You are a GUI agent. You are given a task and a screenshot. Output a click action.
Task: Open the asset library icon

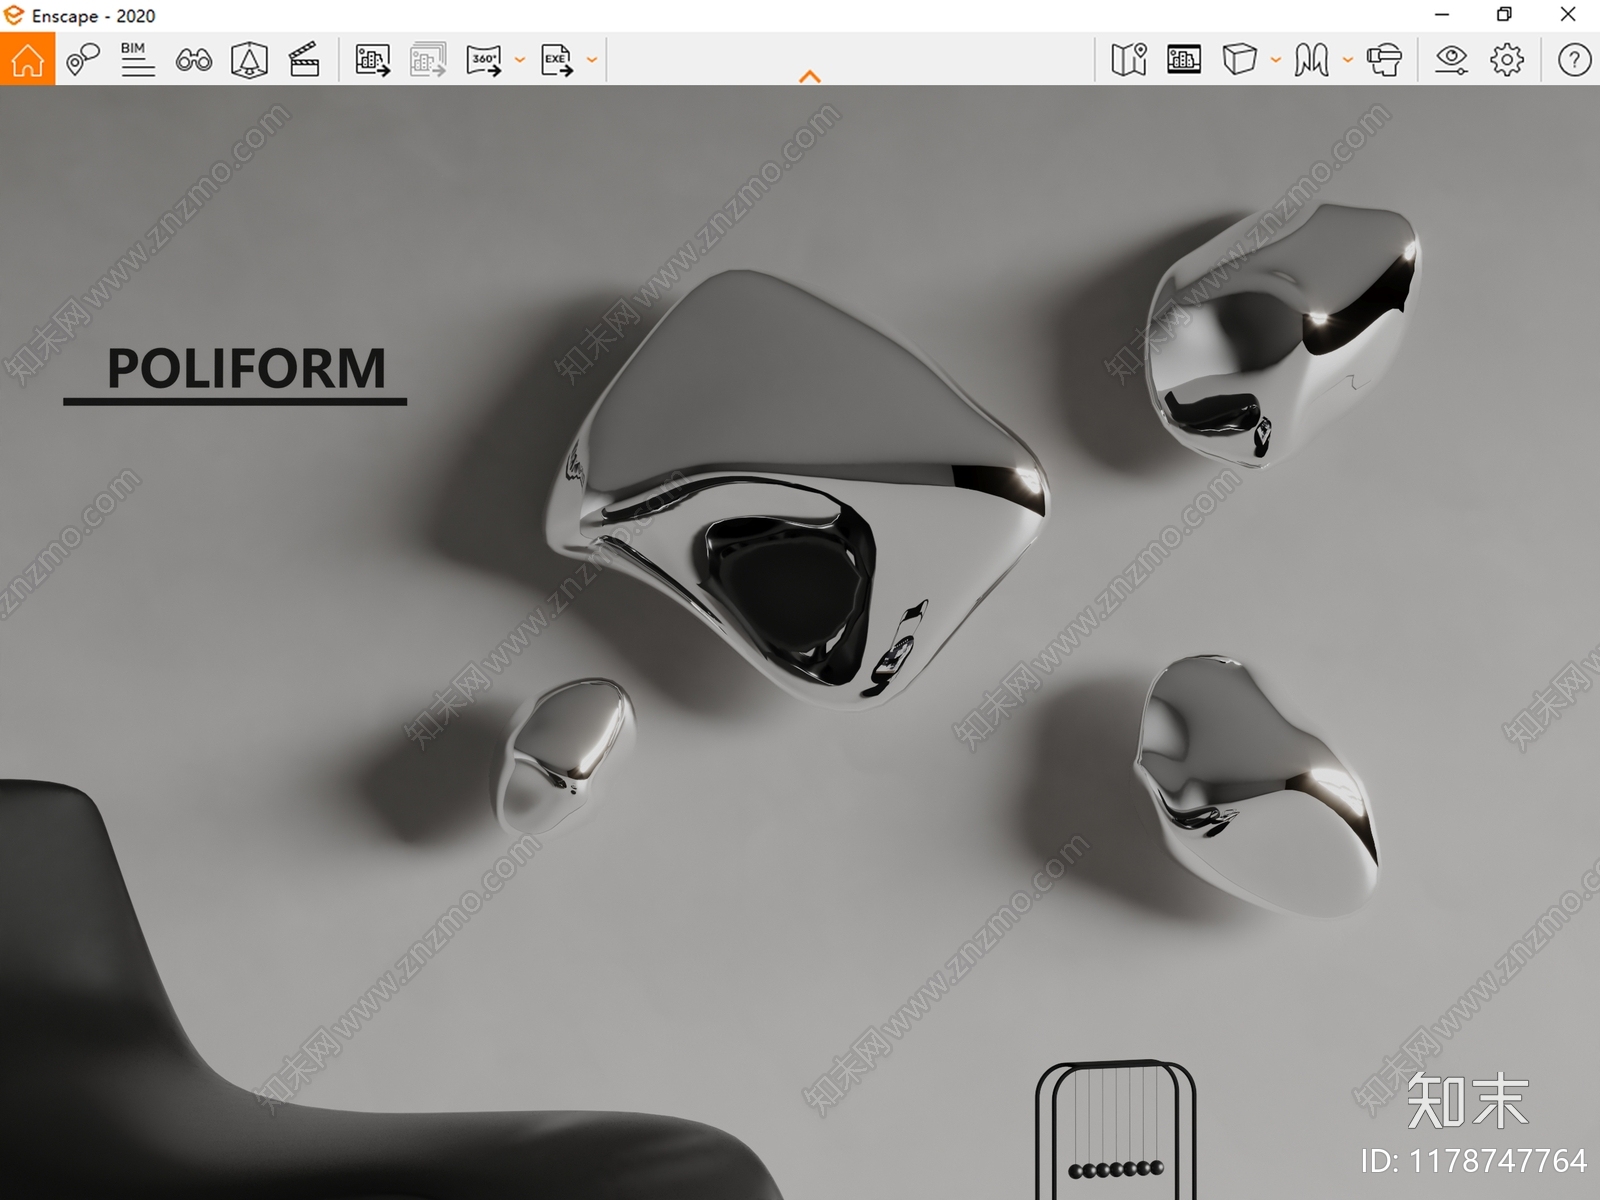click(x=249, y=61)
